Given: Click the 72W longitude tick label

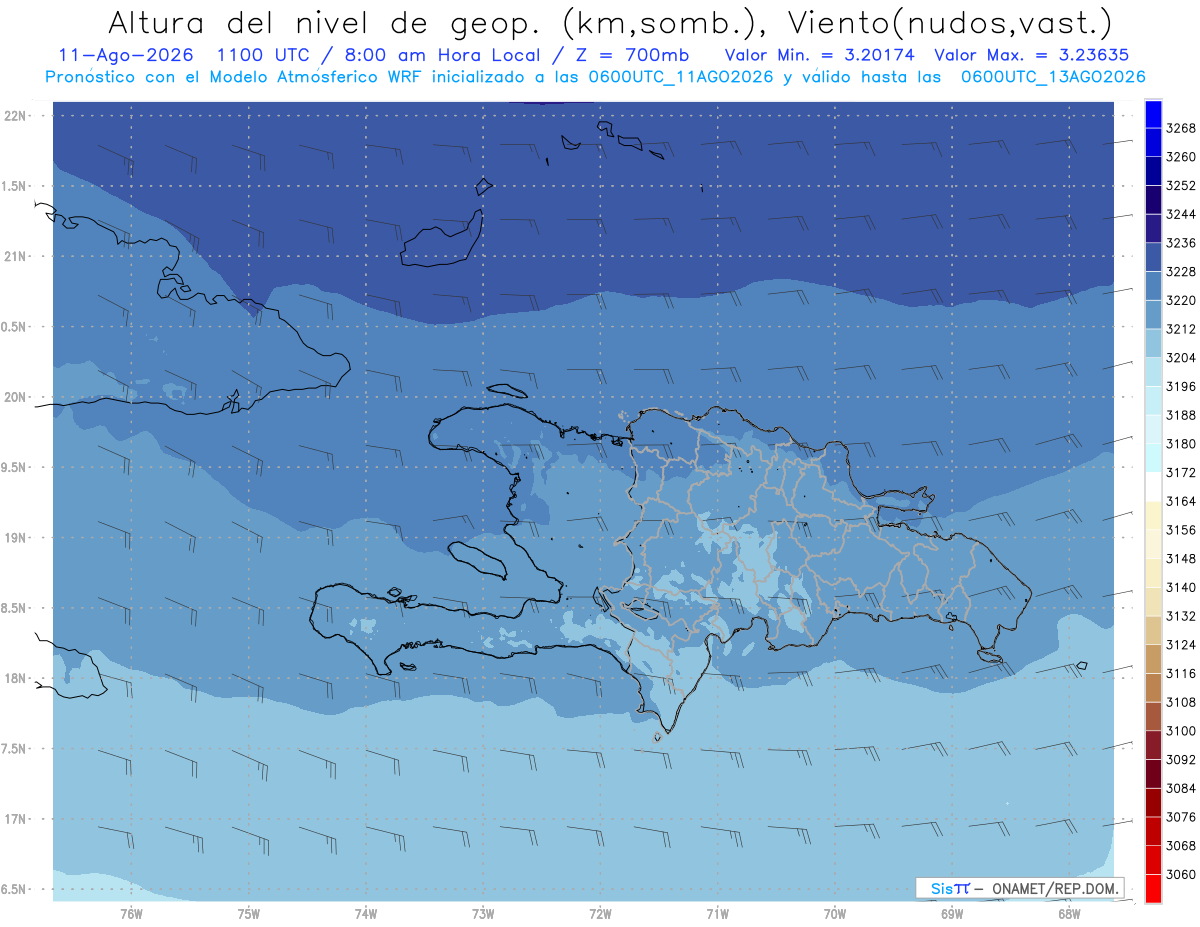Looking at the screenshot, I should [x=600, y=914].
